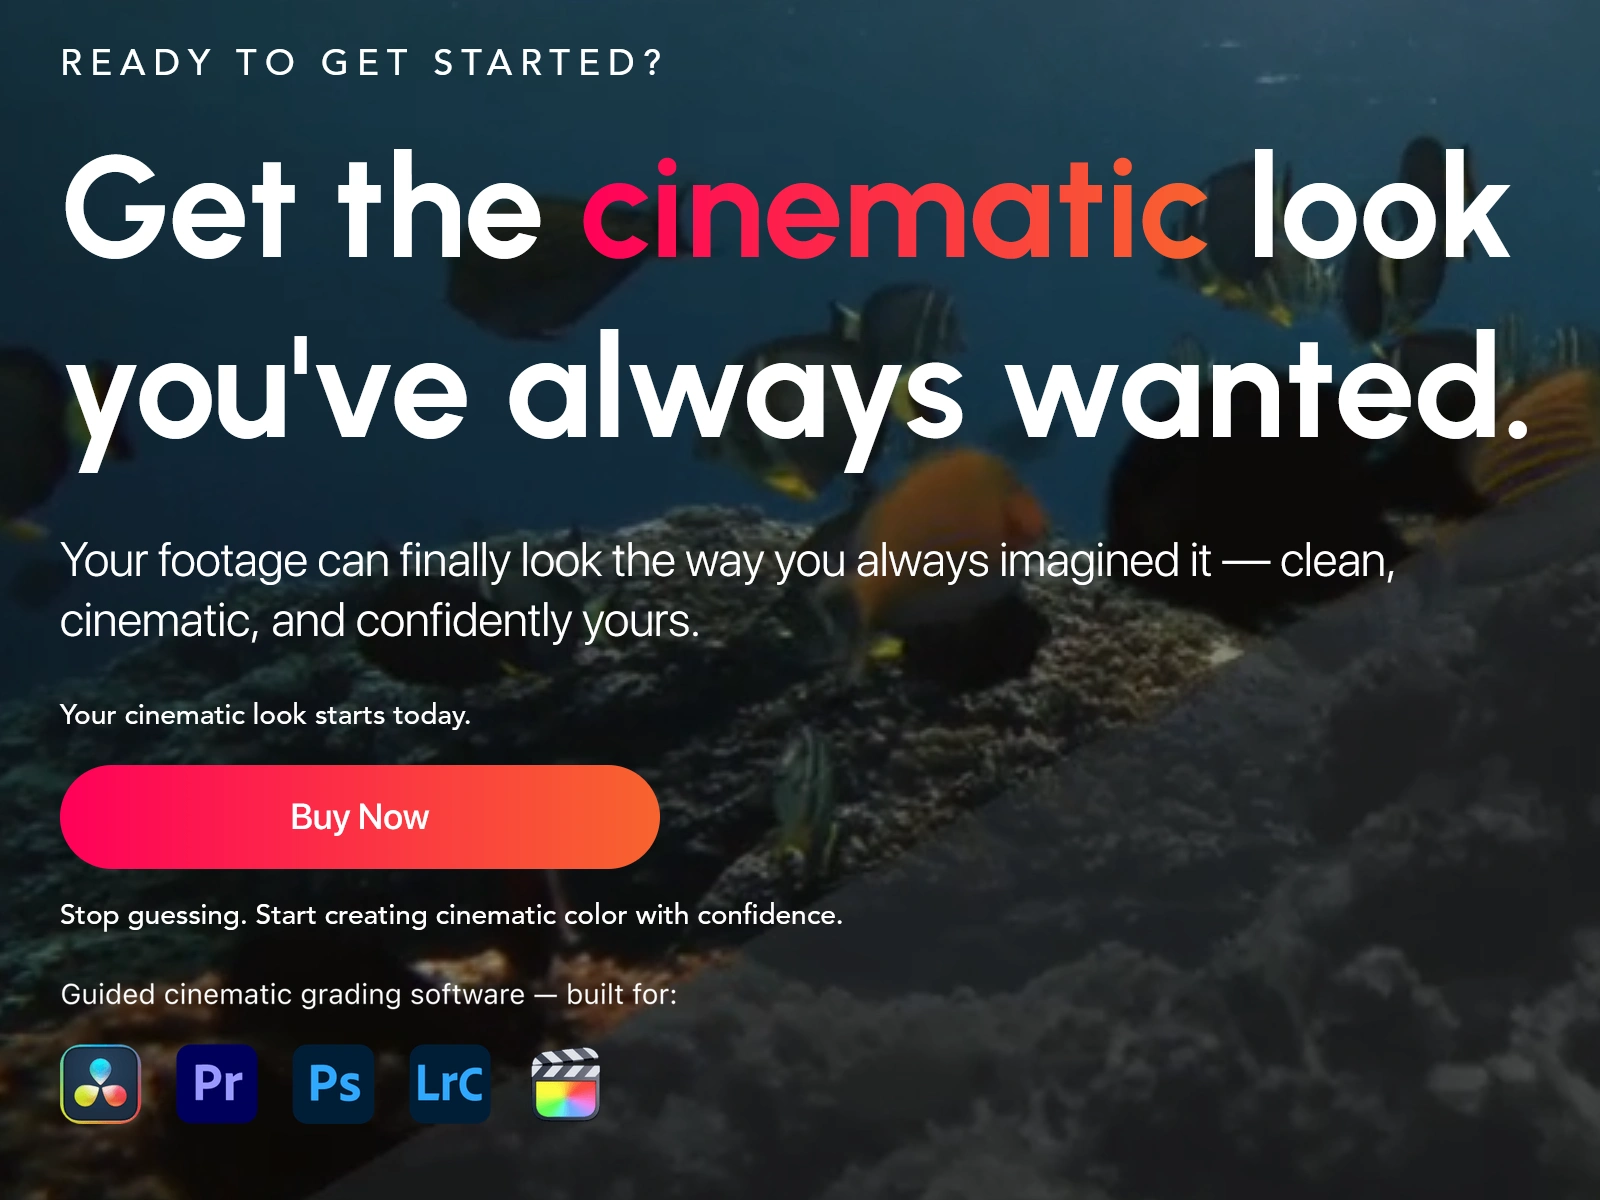Click the Buy Now button
Image resolution: width=1600 pixels, height=1200 pixels.
click(x=360, y=817)
